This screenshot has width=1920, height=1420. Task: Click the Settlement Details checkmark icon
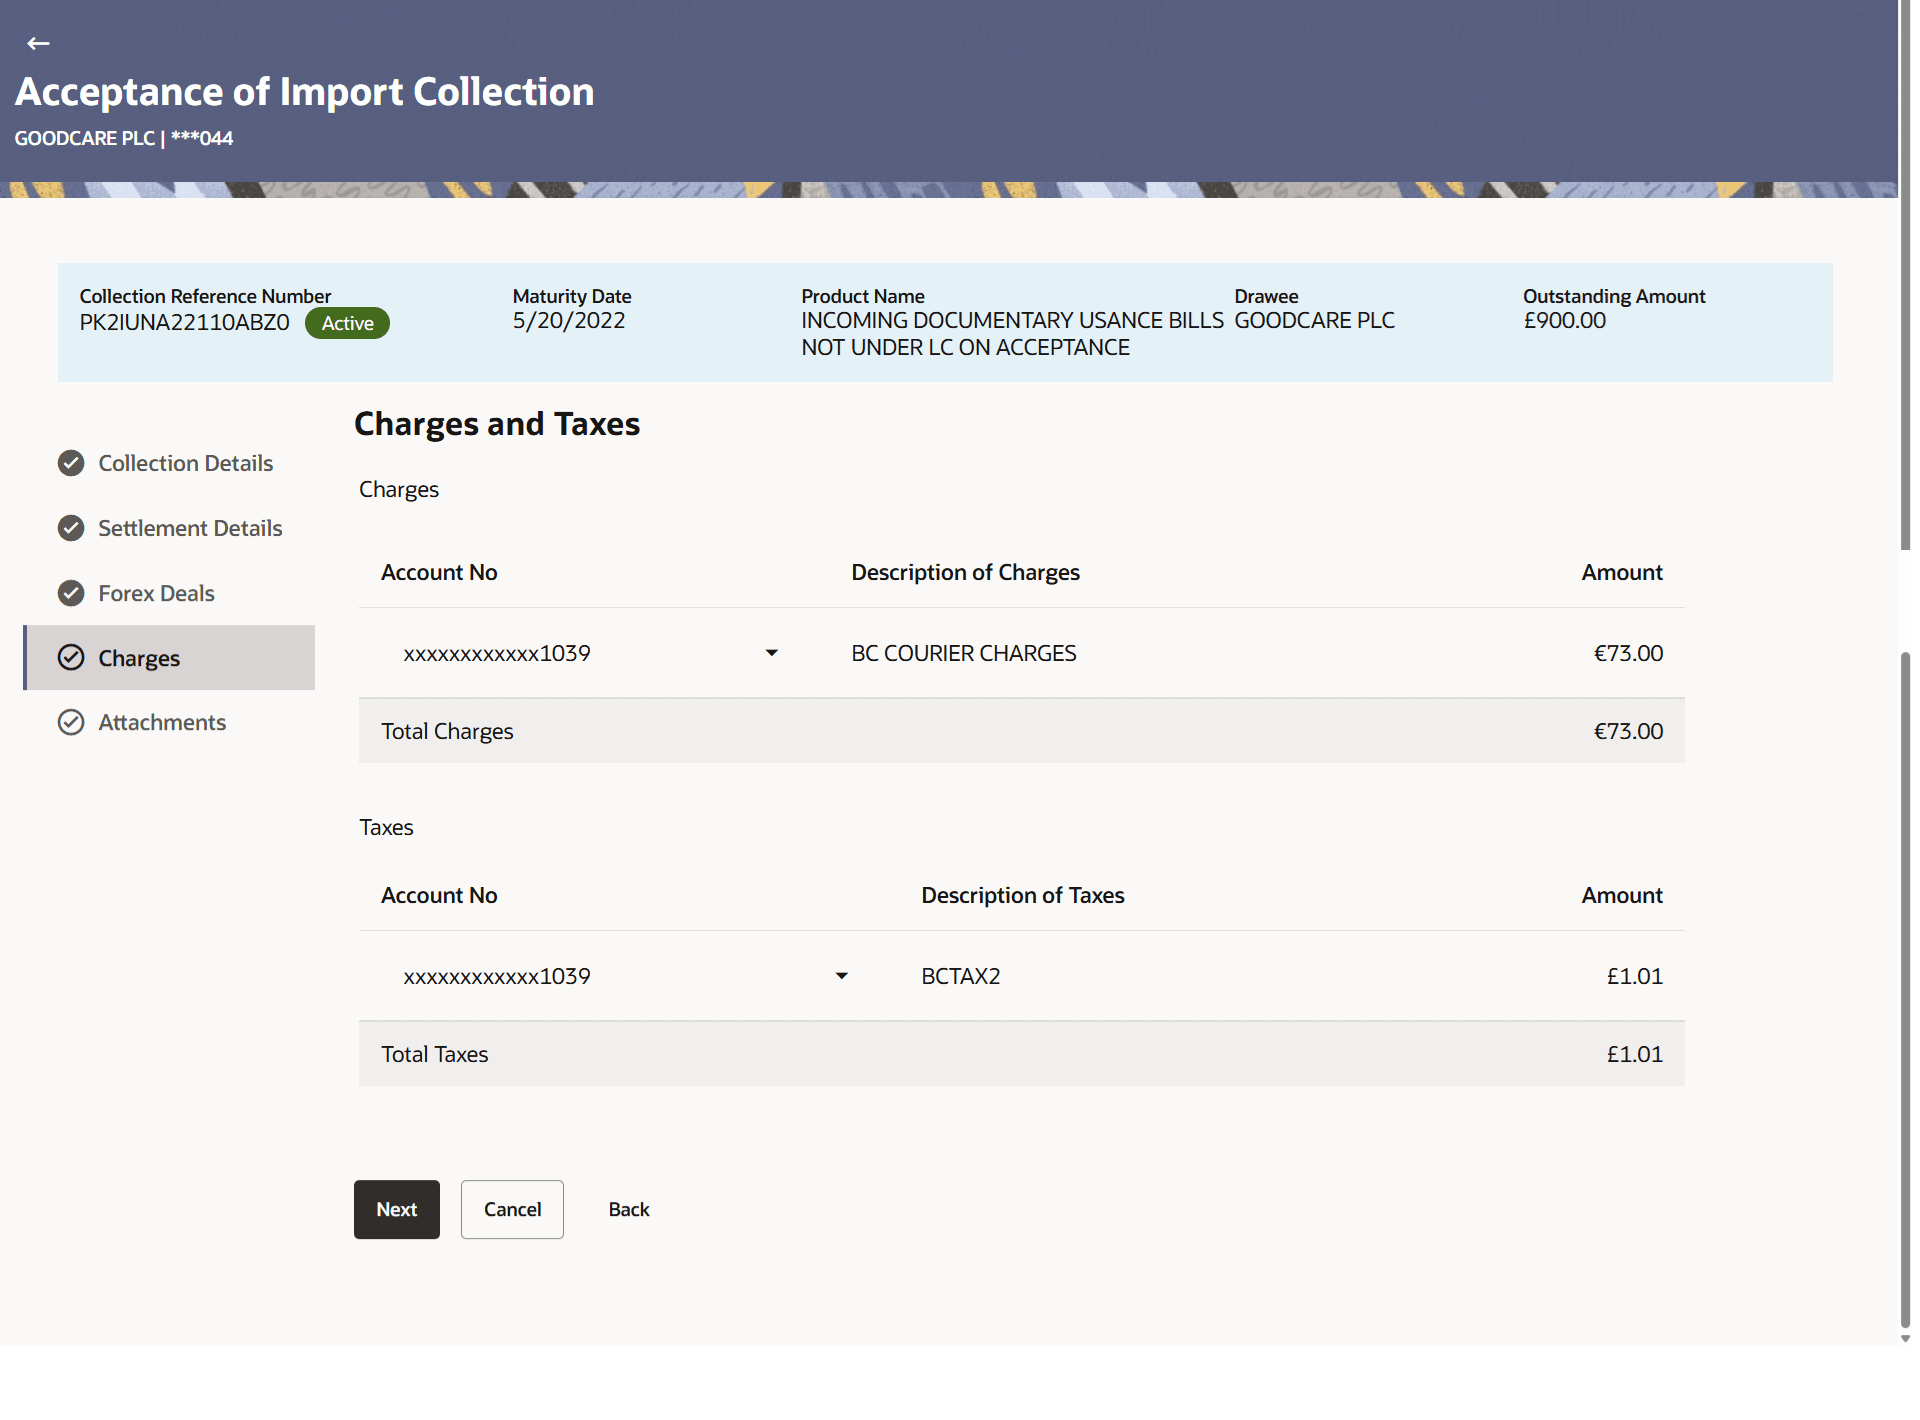click(71, 528)
